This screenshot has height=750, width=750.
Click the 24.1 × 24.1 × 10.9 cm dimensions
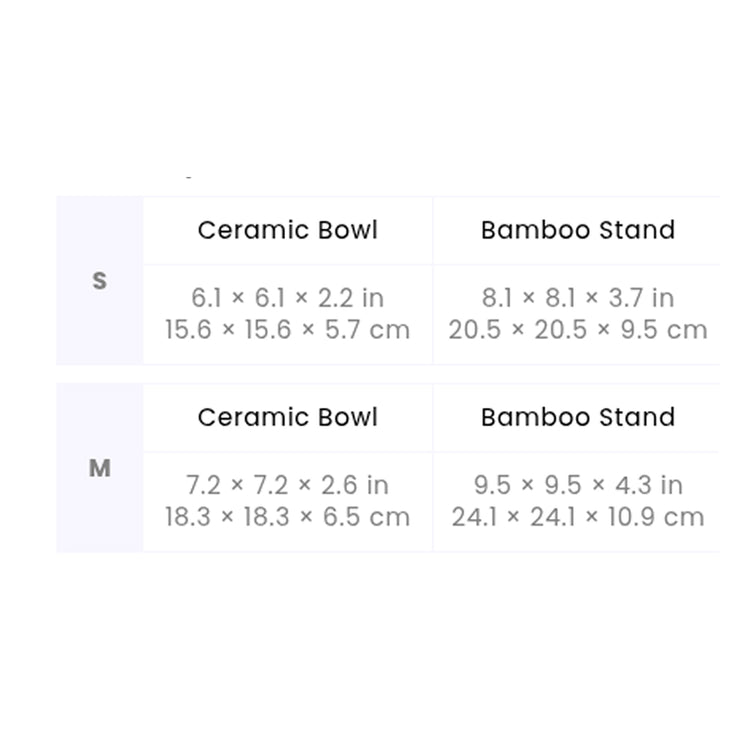tap(578, 517)
